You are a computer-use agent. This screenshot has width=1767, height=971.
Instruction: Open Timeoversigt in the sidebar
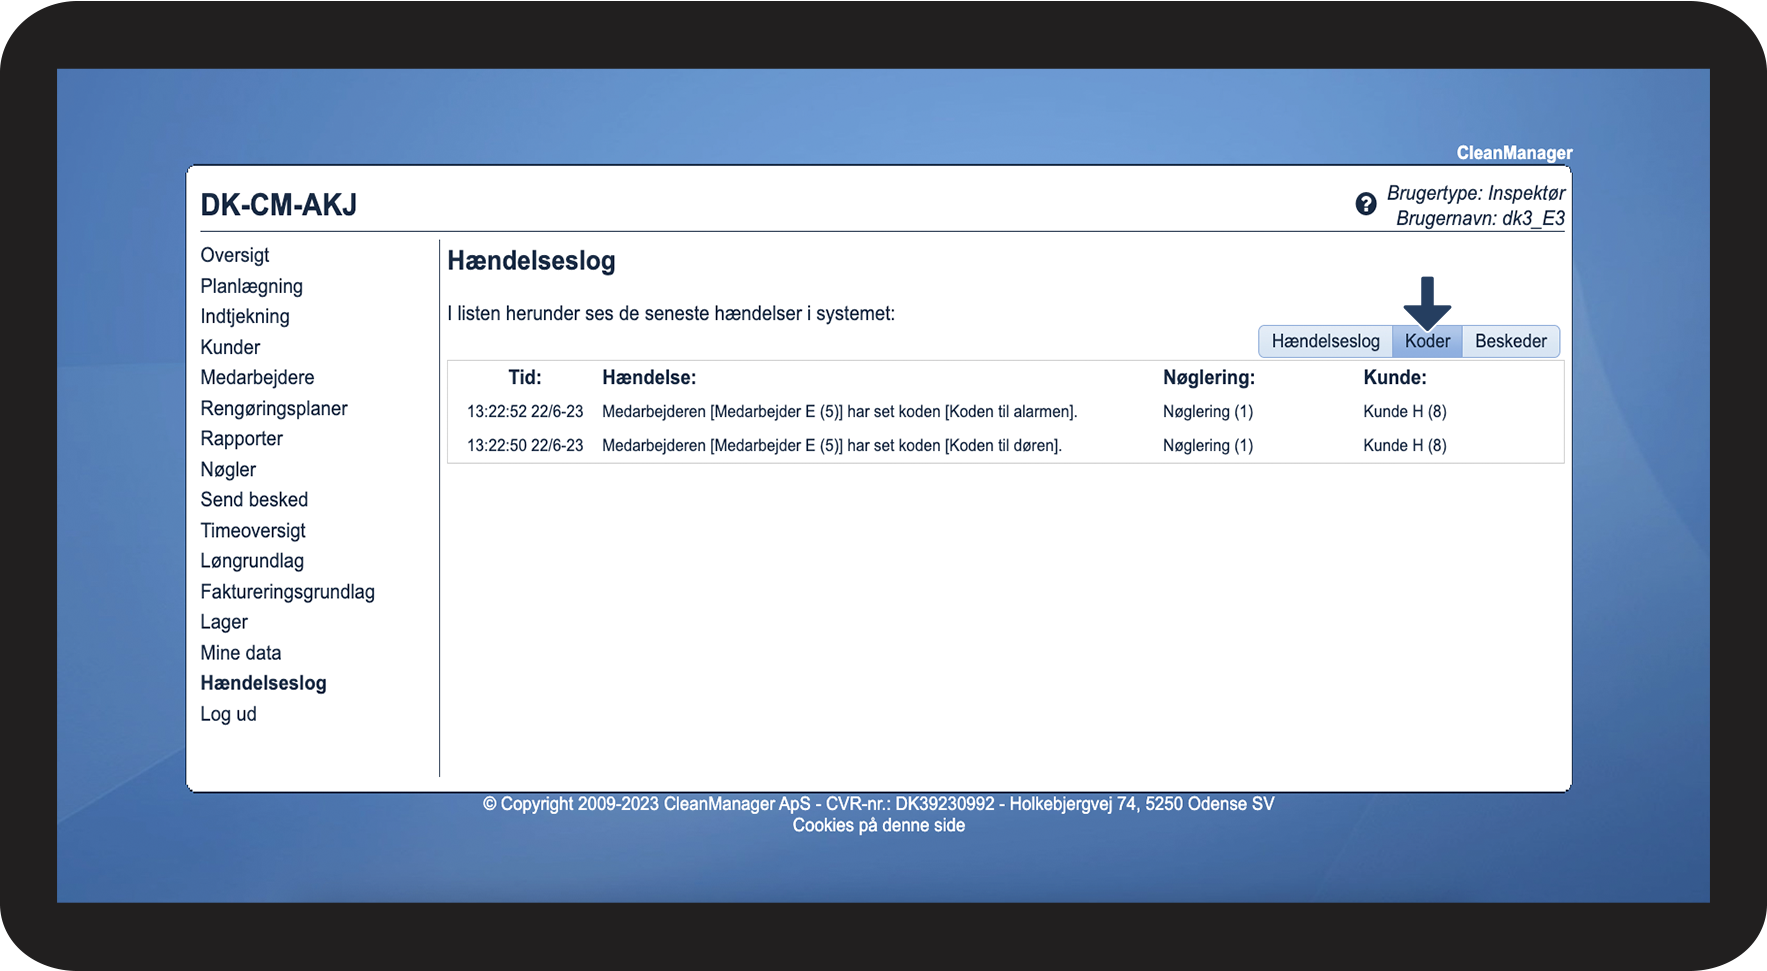click(253, 530)
